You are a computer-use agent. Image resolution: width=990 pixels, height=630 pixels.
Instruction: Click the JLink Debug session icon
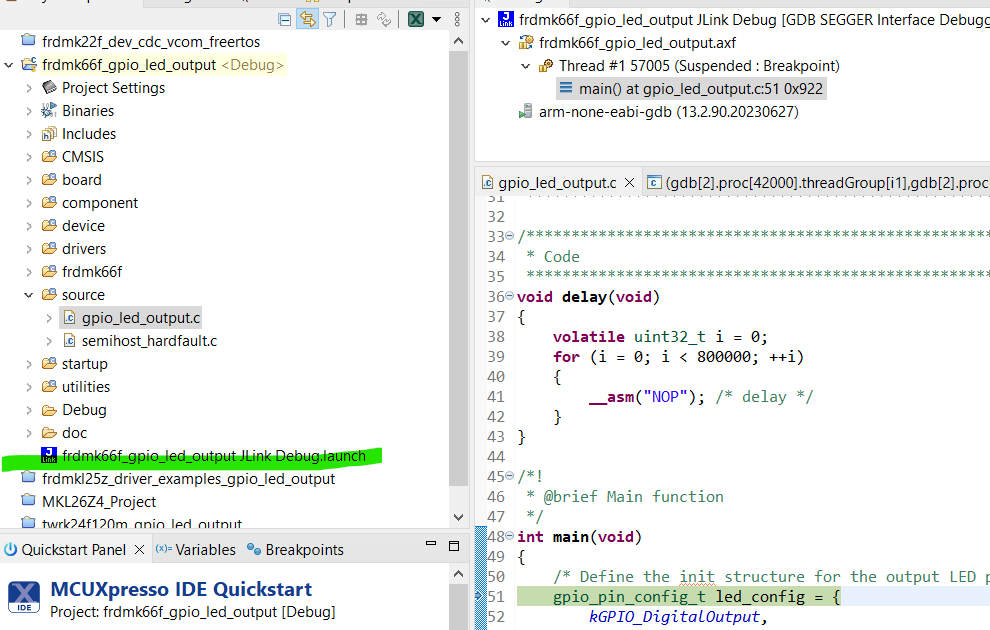(506, 20)
